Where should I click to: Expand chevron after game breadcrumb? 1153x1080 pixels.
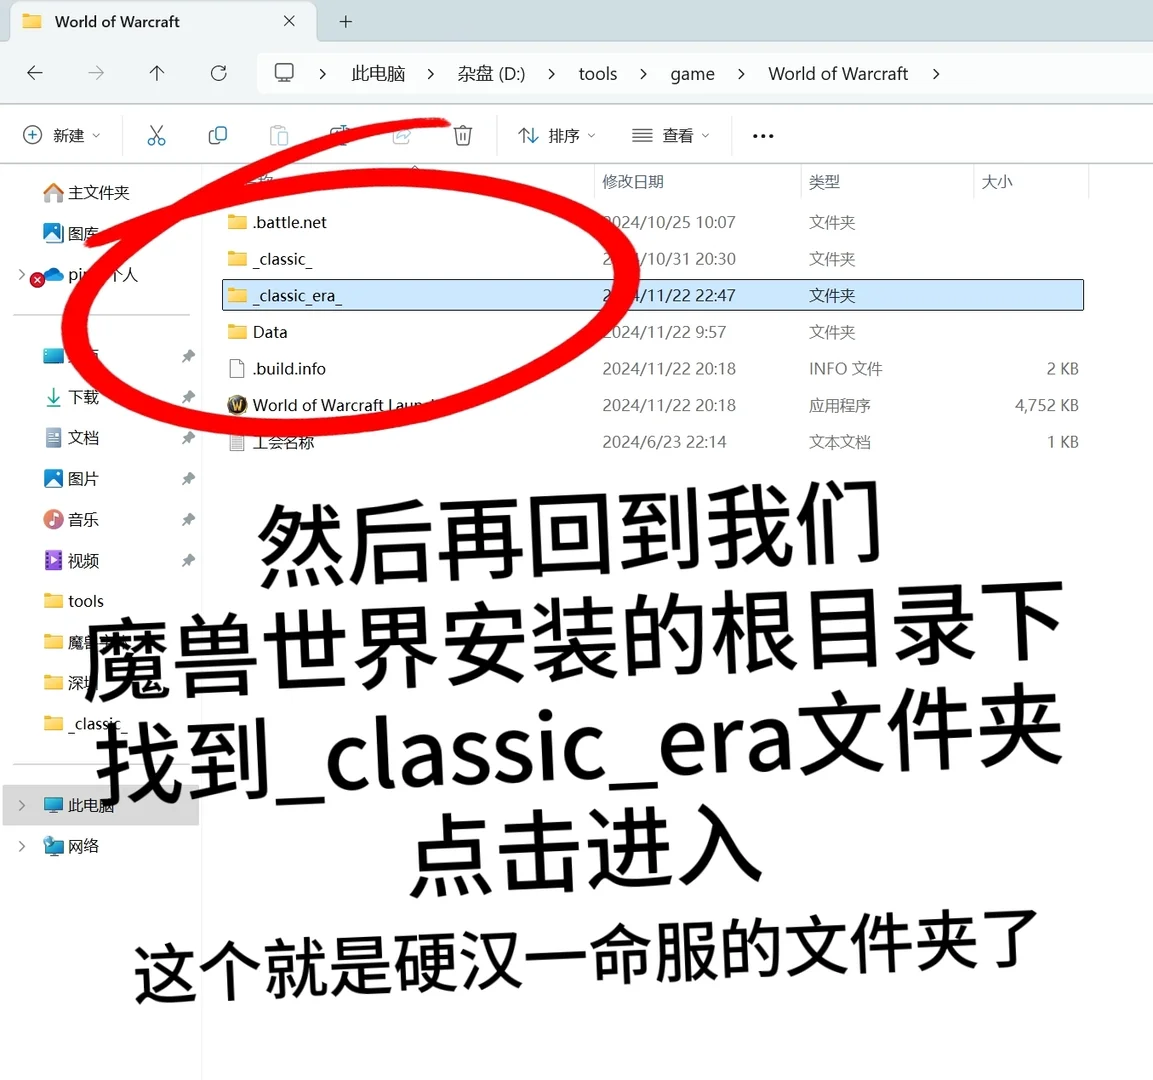pyautogui.click(x=740, y=74)
